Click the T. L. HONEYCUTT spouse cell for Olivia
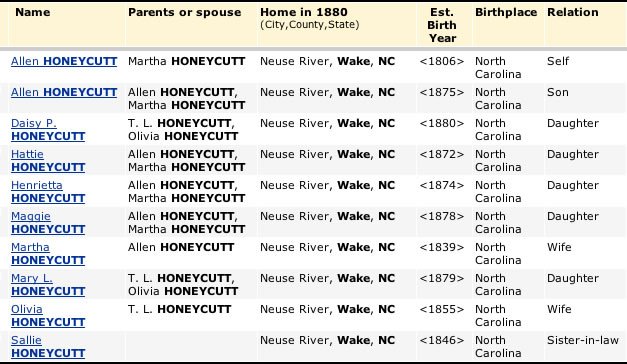 [x=180, y=309]
